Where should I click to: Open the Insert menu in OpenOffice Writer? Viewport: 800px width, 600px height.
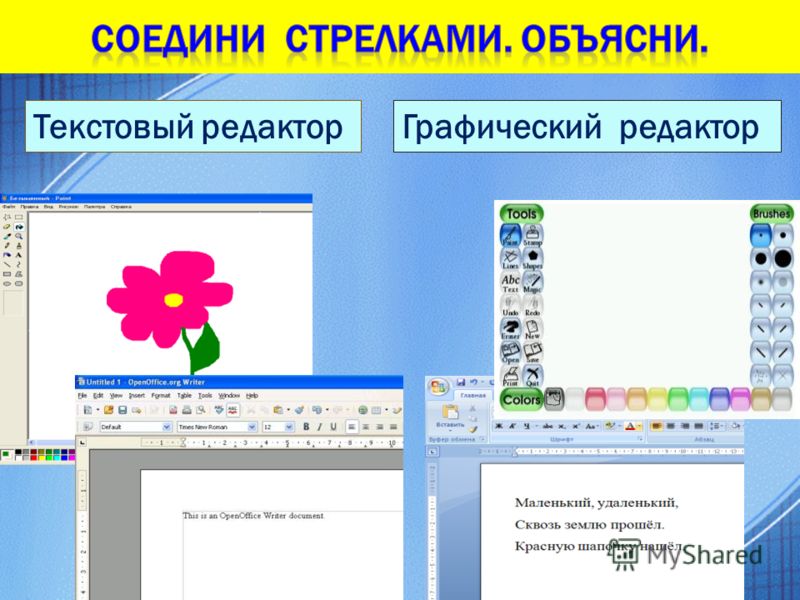(137, 395)
